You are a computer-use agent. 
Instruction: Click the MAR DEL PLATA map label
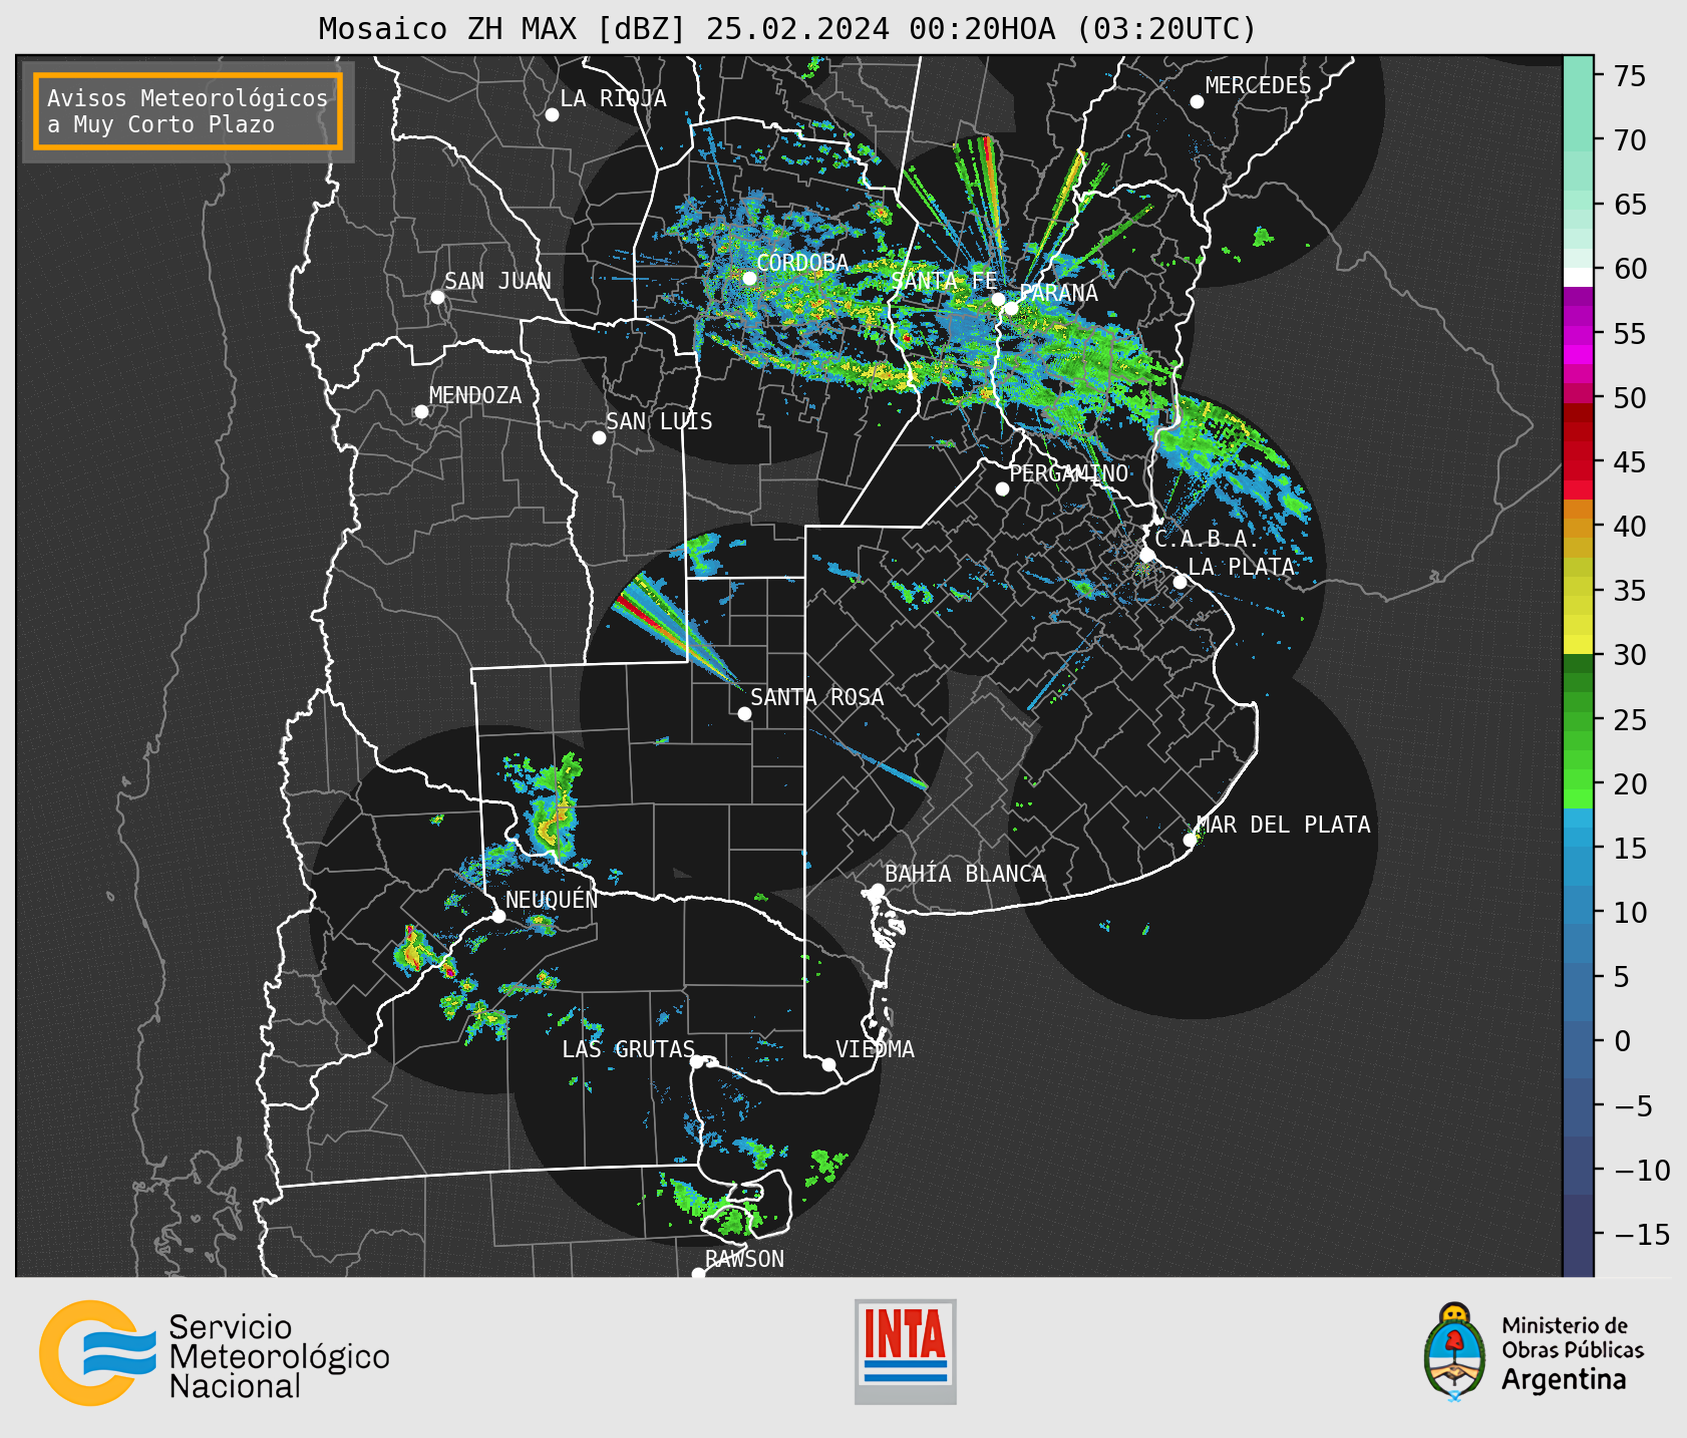click(1283, 825)
